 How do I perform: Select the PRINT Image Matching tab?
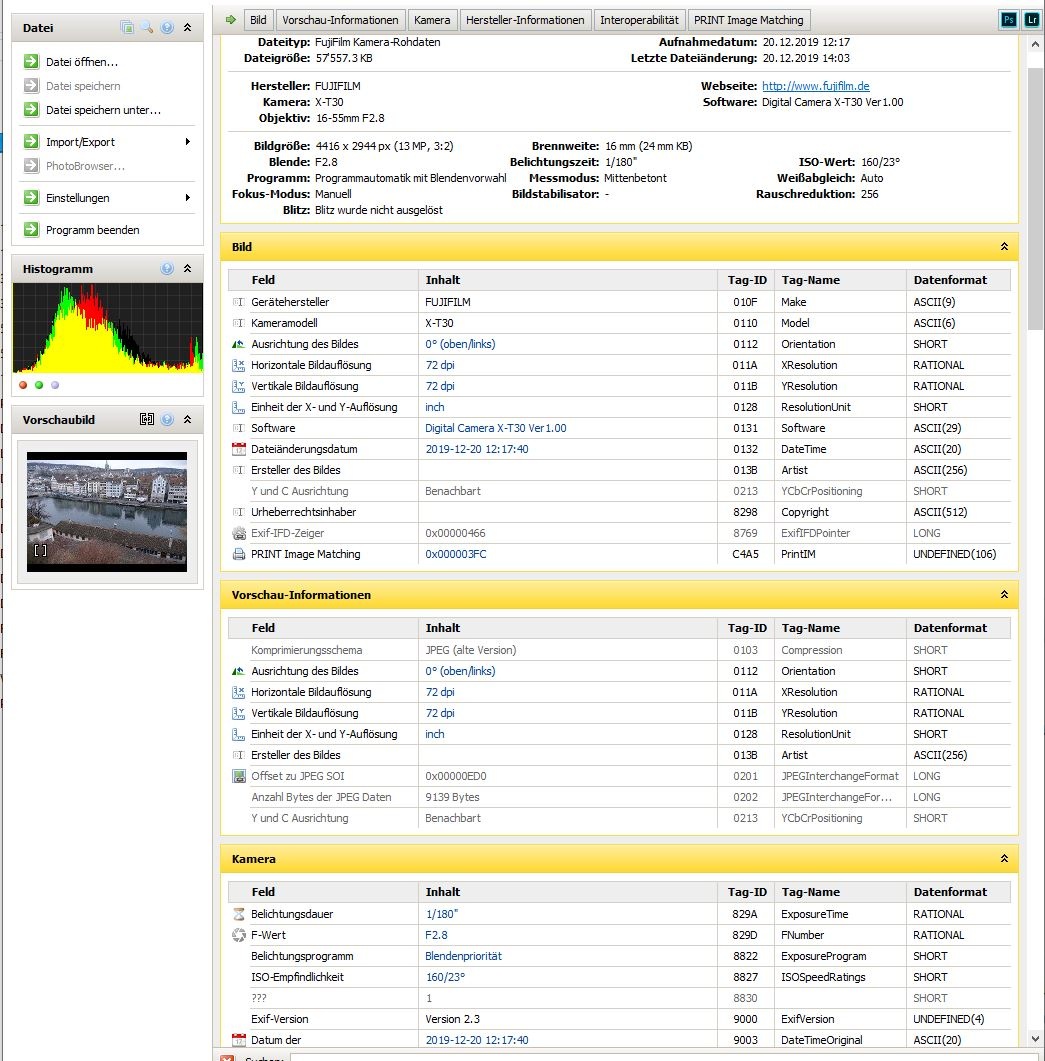749,20
